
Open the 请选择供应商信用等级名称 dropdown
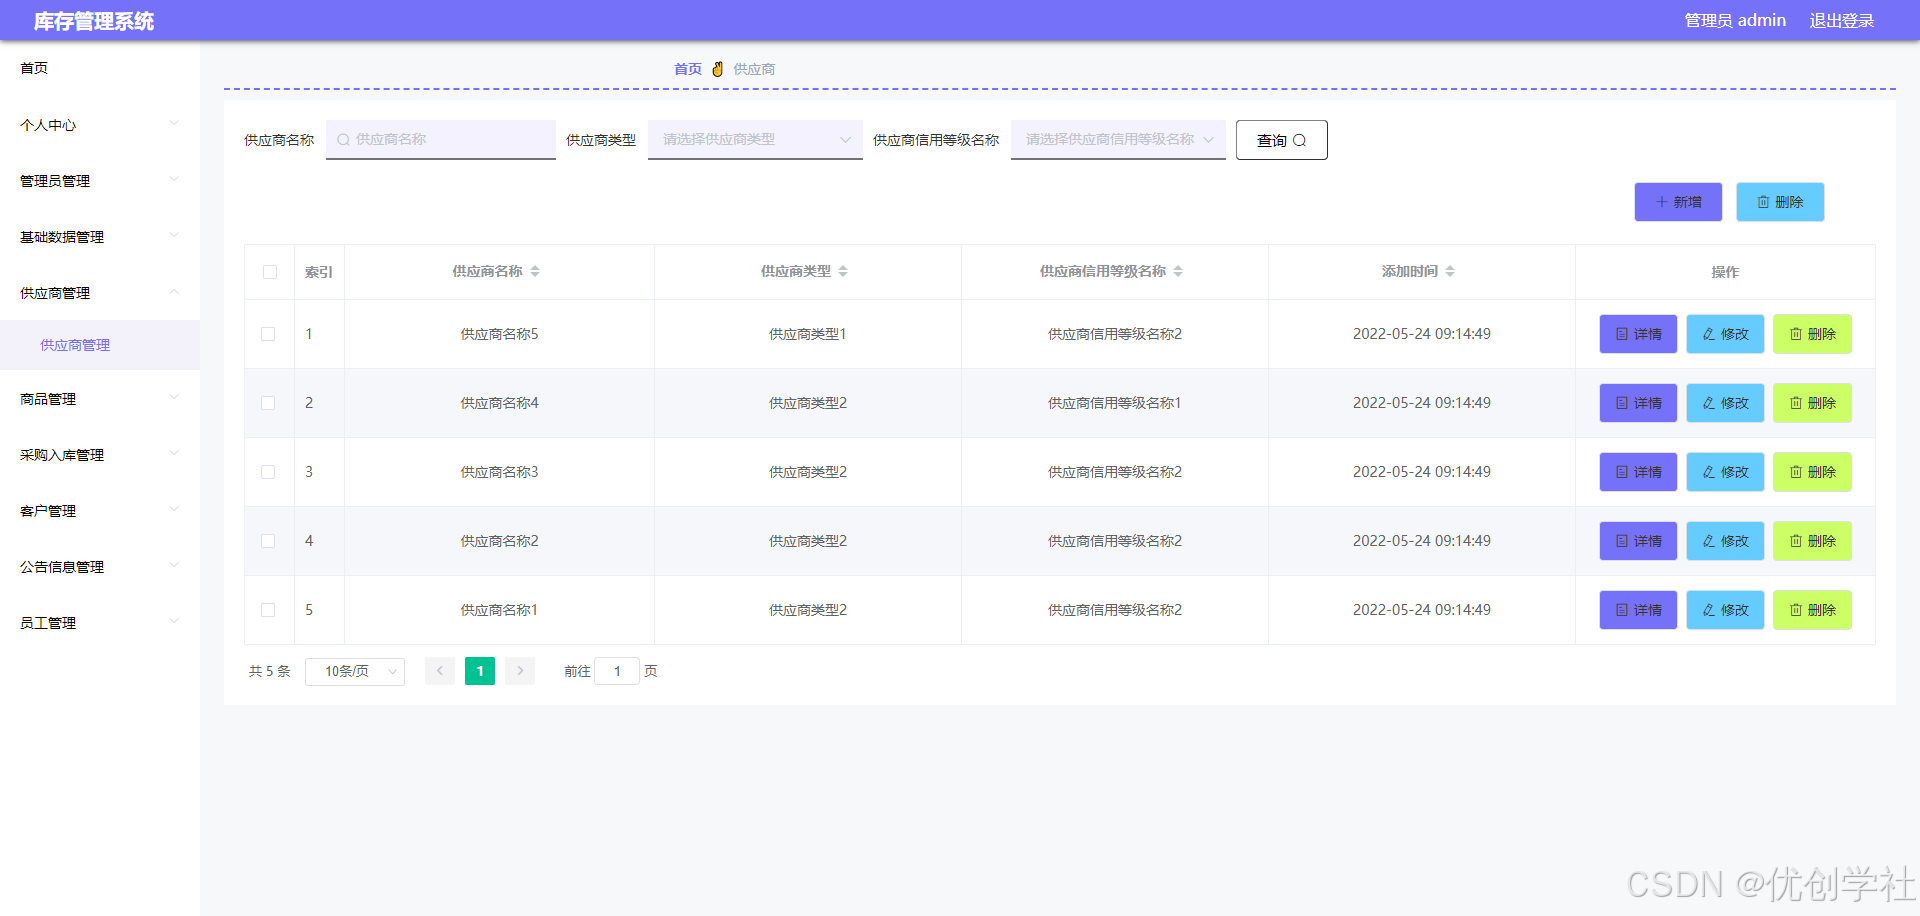[x=1118, y=140]
